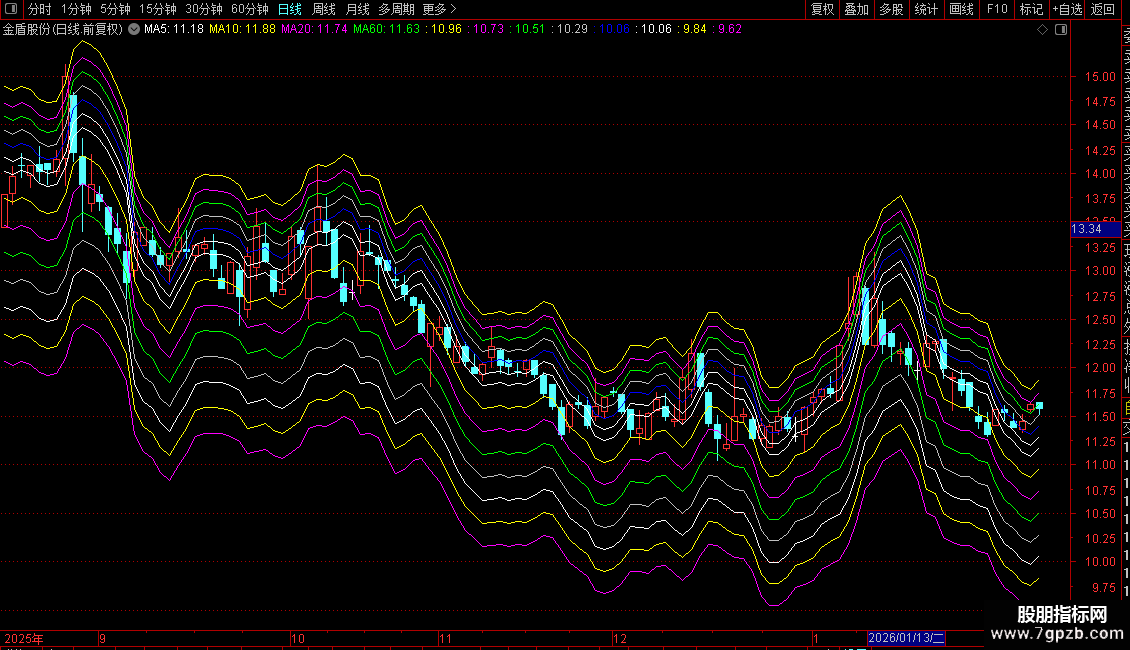Switch to 15分钟 period

pyautogui.click(x=157, y=9)
